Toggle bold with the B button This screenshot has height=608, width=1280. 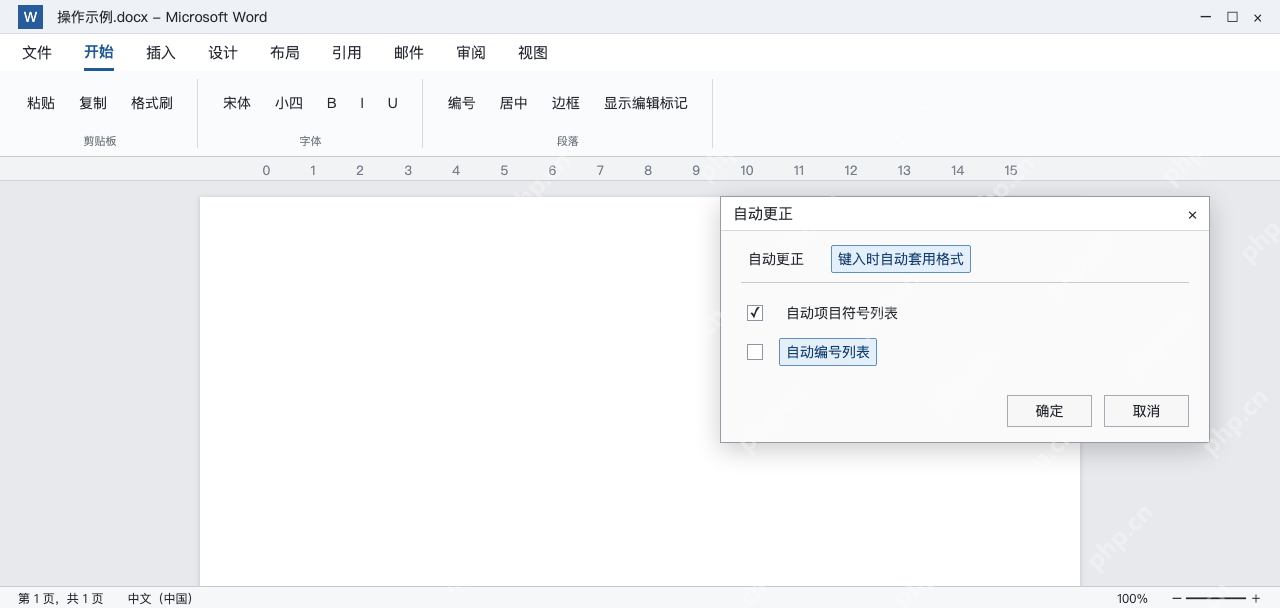click(x=332, y=103)
